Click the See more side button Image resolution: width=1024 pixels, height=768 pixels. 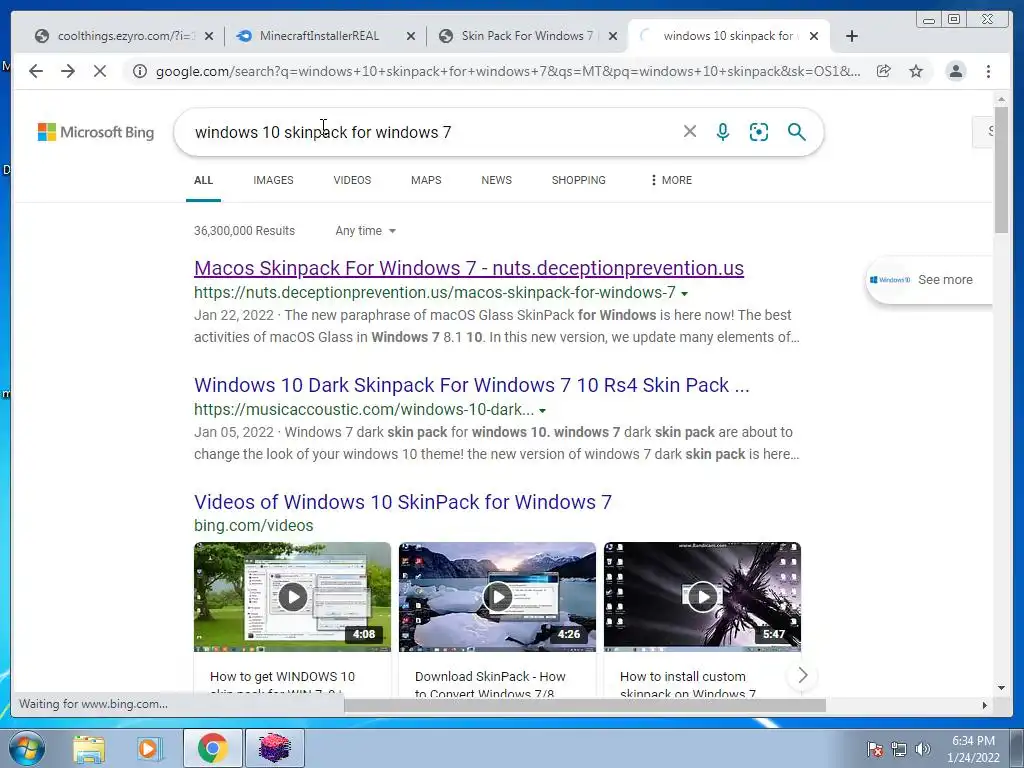[x=929, y=280]
